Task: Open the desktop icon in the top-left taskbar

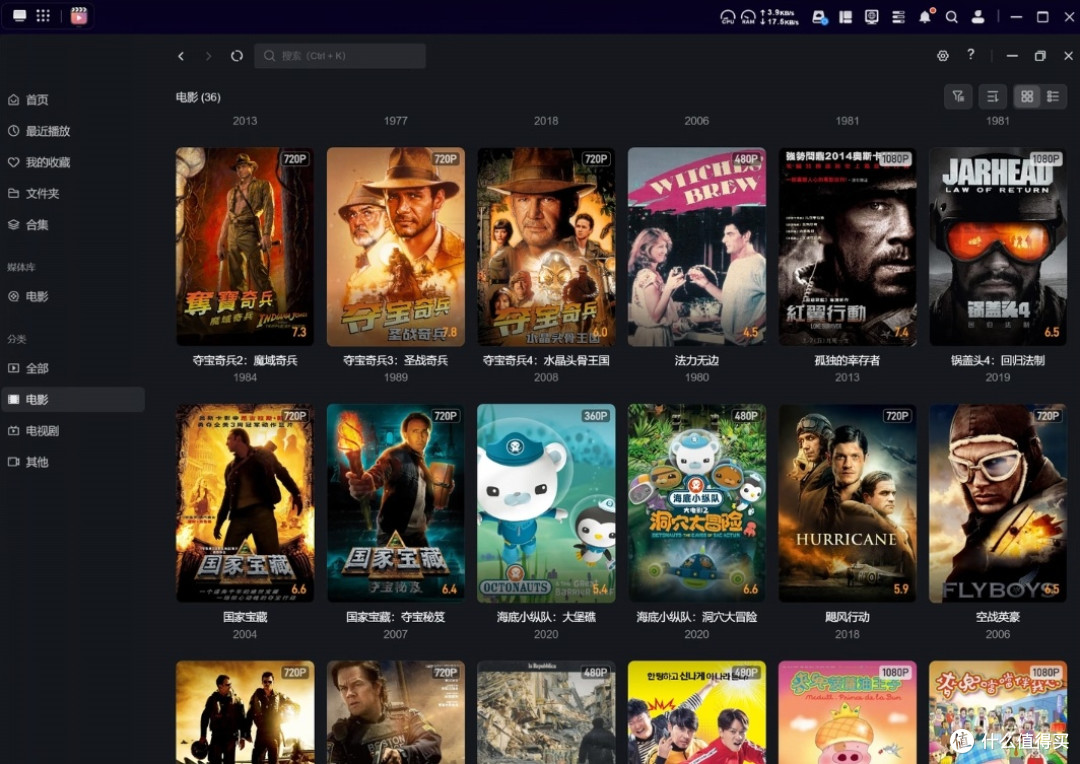Action: coord(19,15)
